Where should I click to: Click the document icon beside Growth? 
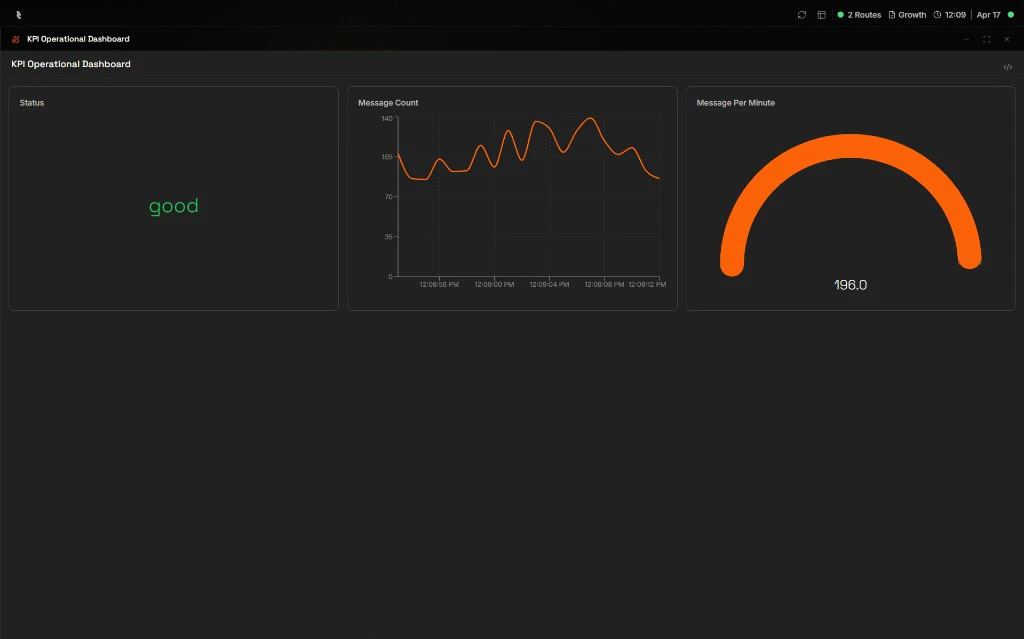[892, 15]
